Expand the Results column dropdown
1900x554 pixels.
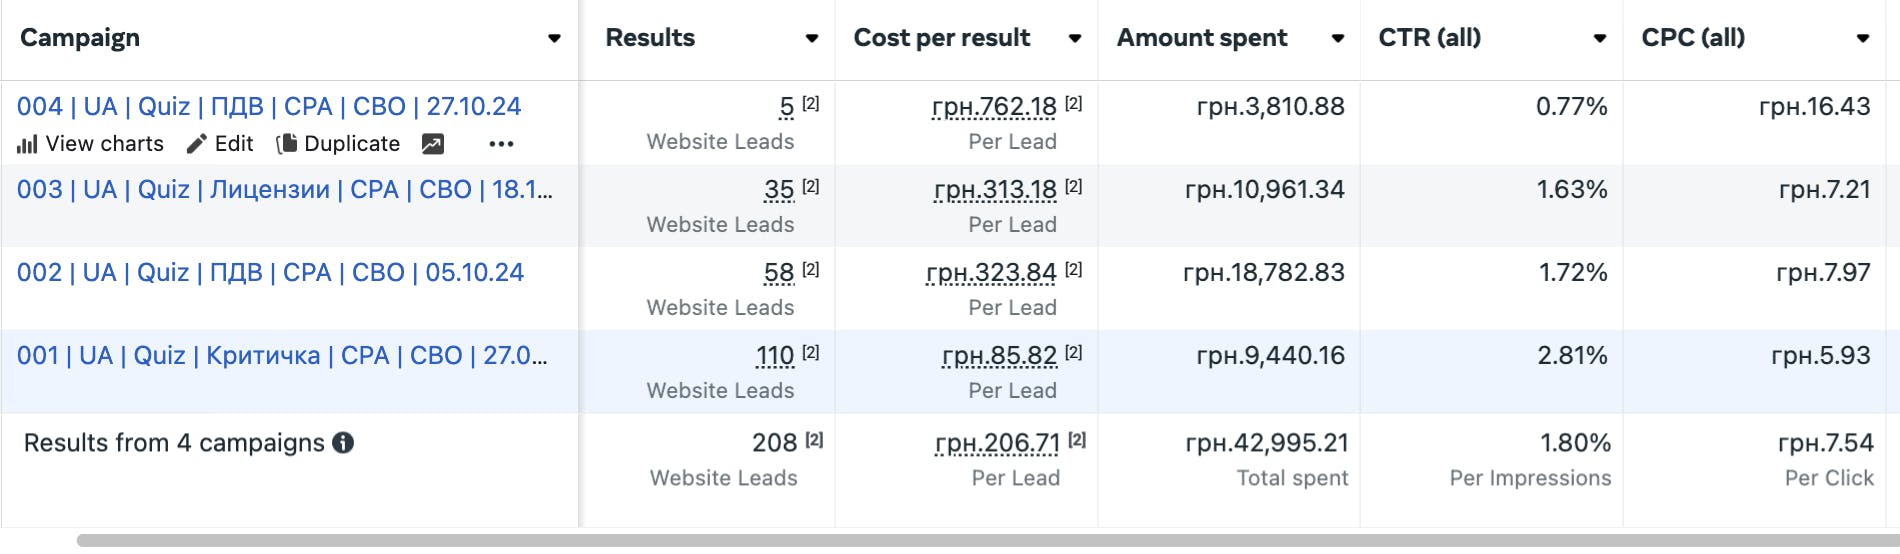point(812,39)
